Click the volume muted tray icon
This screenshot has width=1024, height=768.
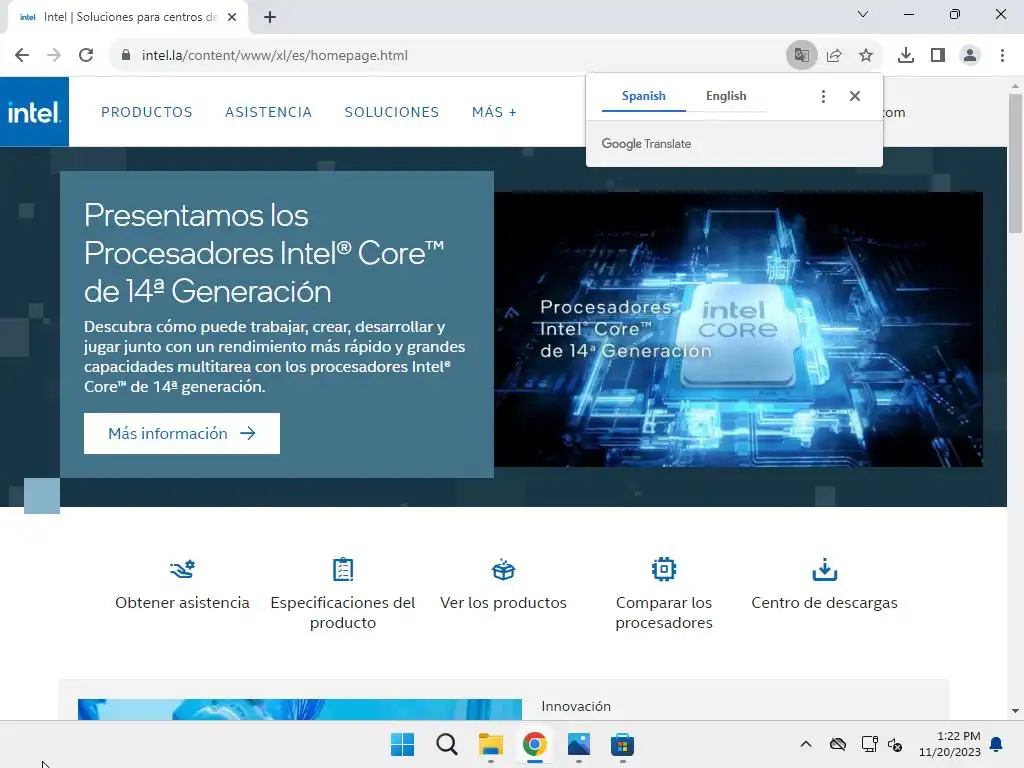pyautogui.click(x=895, y=744)
